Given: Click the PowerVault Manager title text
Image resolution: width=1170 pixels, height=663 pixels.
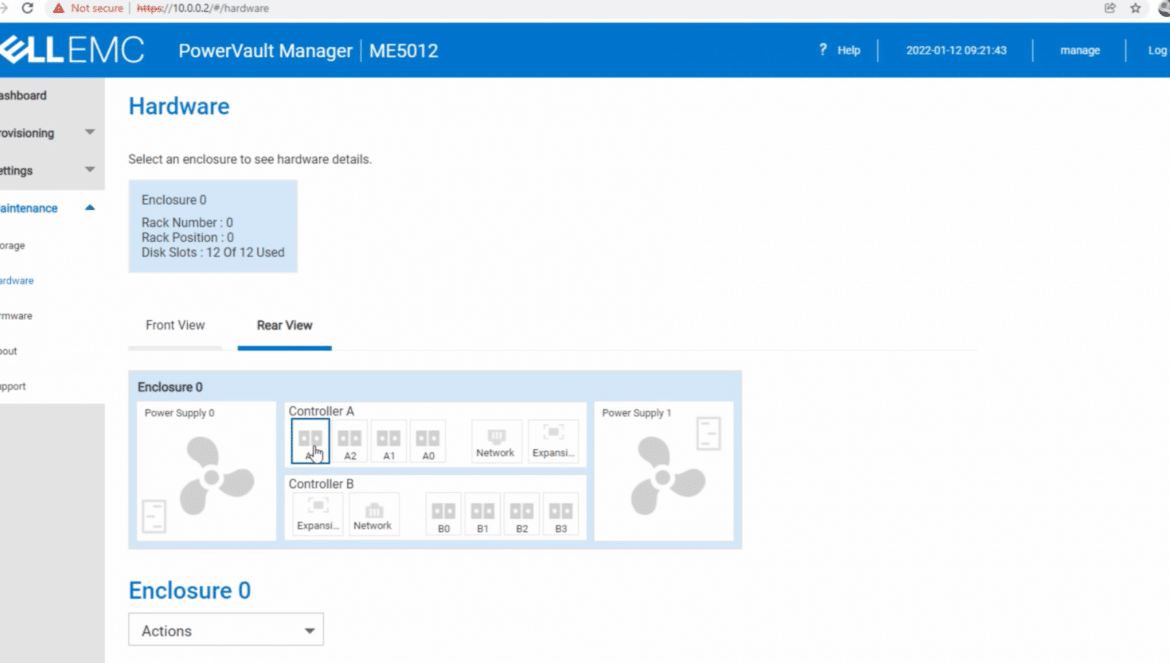Looking at the screenshot, I should [x=265, y=51].
